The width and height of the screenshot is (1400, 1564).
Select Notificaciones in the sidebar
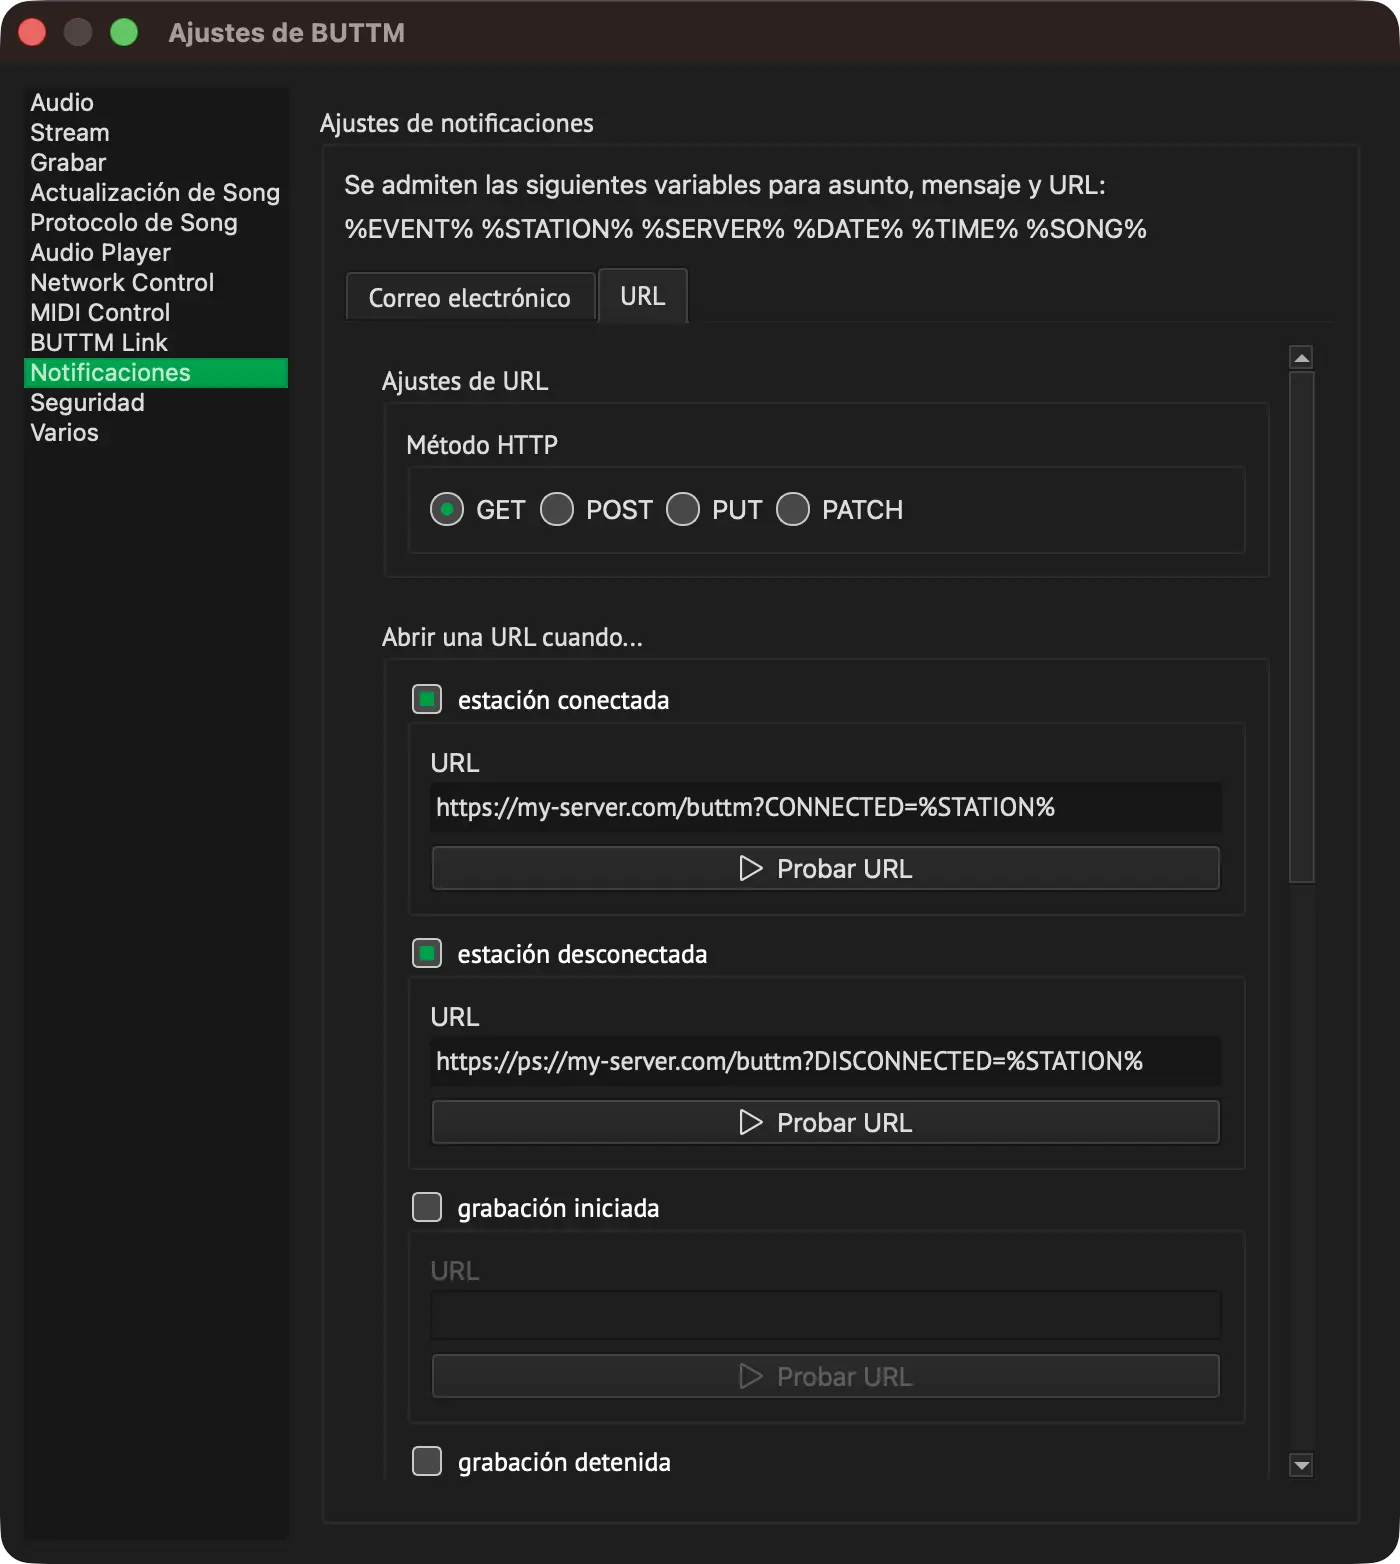point(156,373)
